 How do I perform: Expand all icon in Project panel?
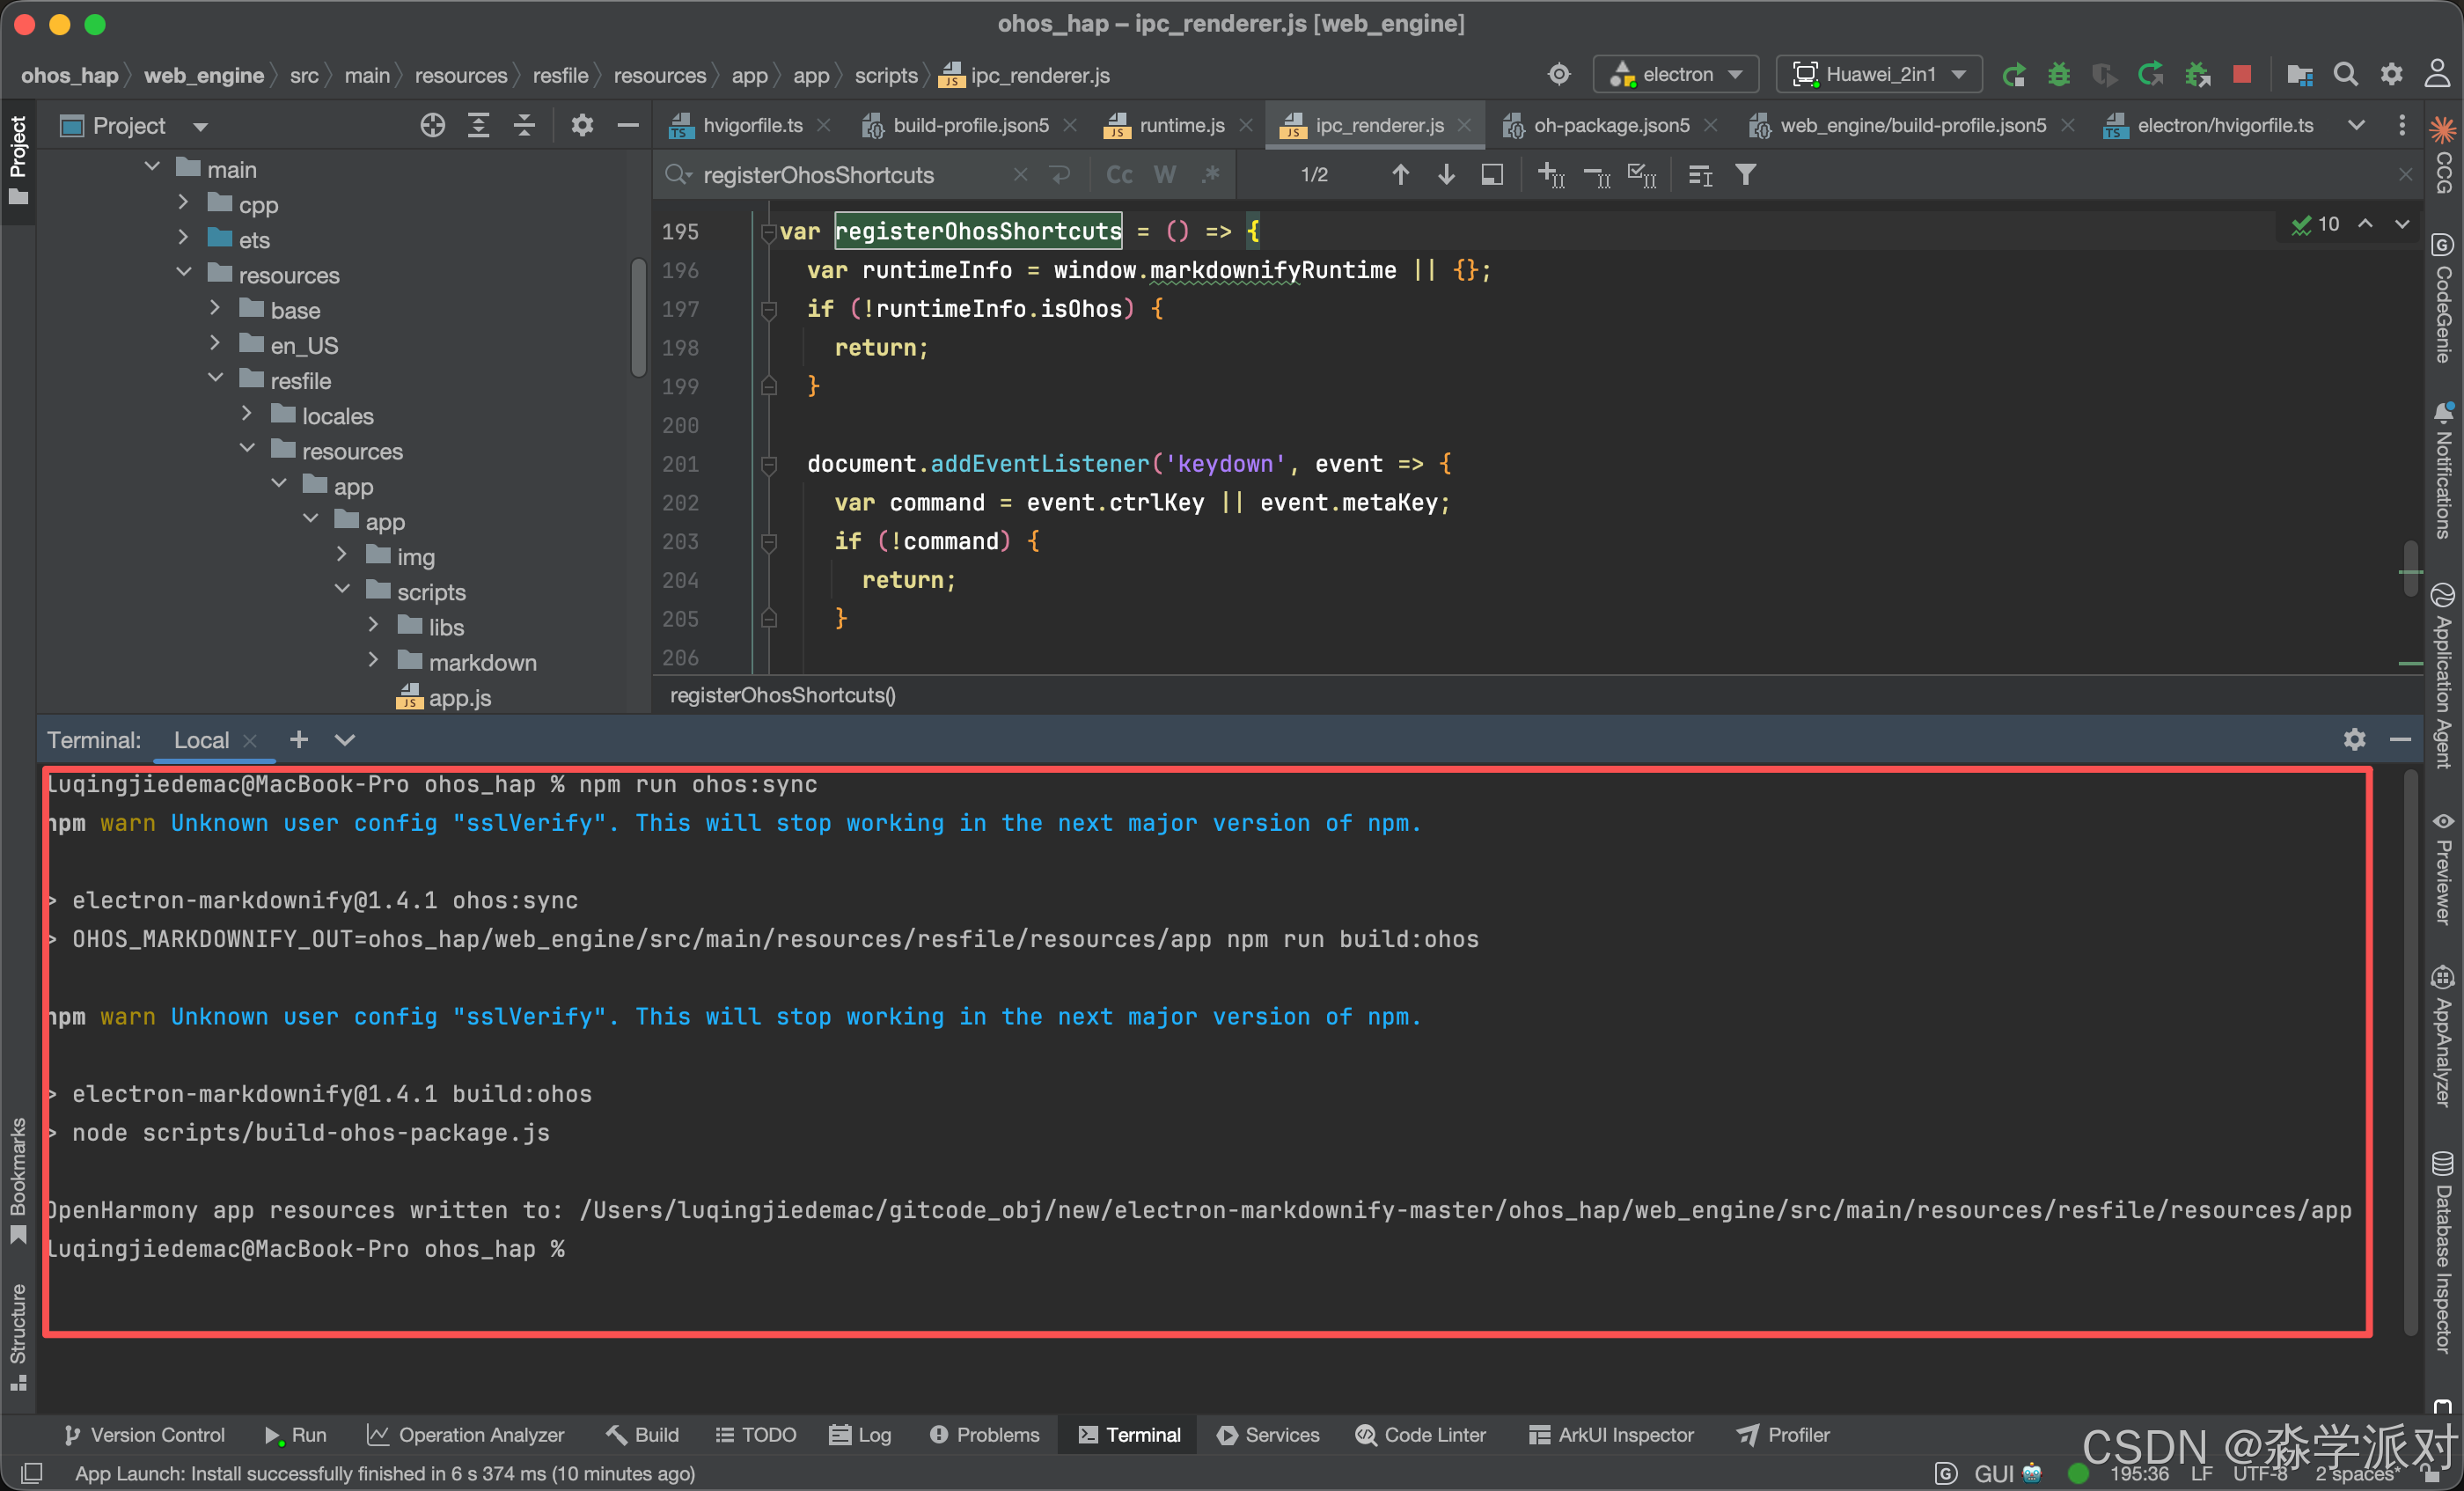point(479,126)
